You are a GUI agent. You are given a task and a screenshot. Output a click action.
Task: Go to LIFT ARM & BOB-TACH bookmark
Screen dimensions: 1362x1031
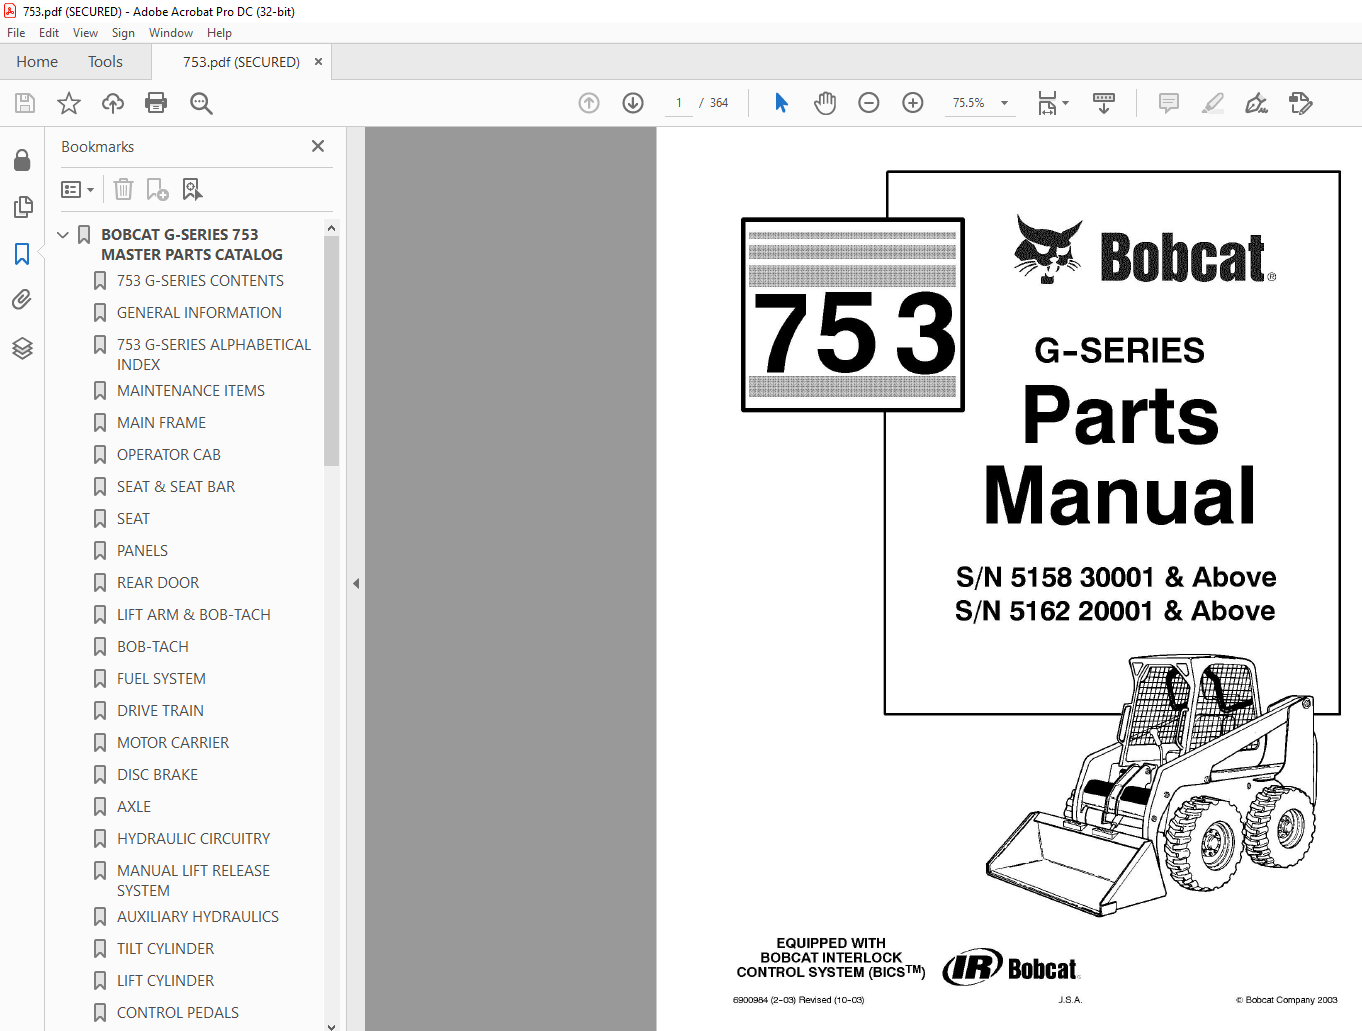(194, 615)
